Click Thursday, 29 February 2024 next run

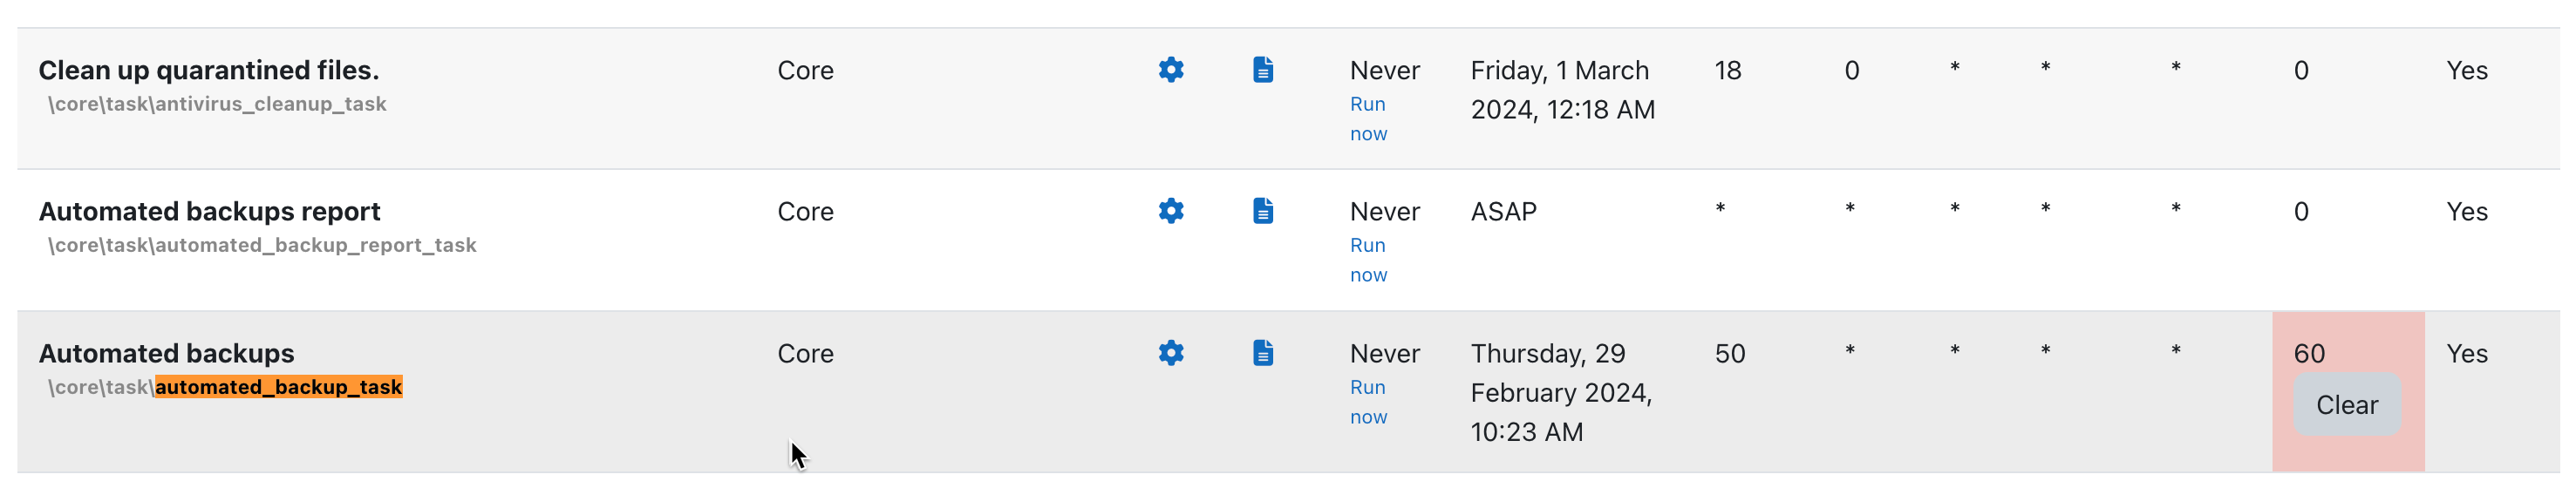pos(1561,392)
